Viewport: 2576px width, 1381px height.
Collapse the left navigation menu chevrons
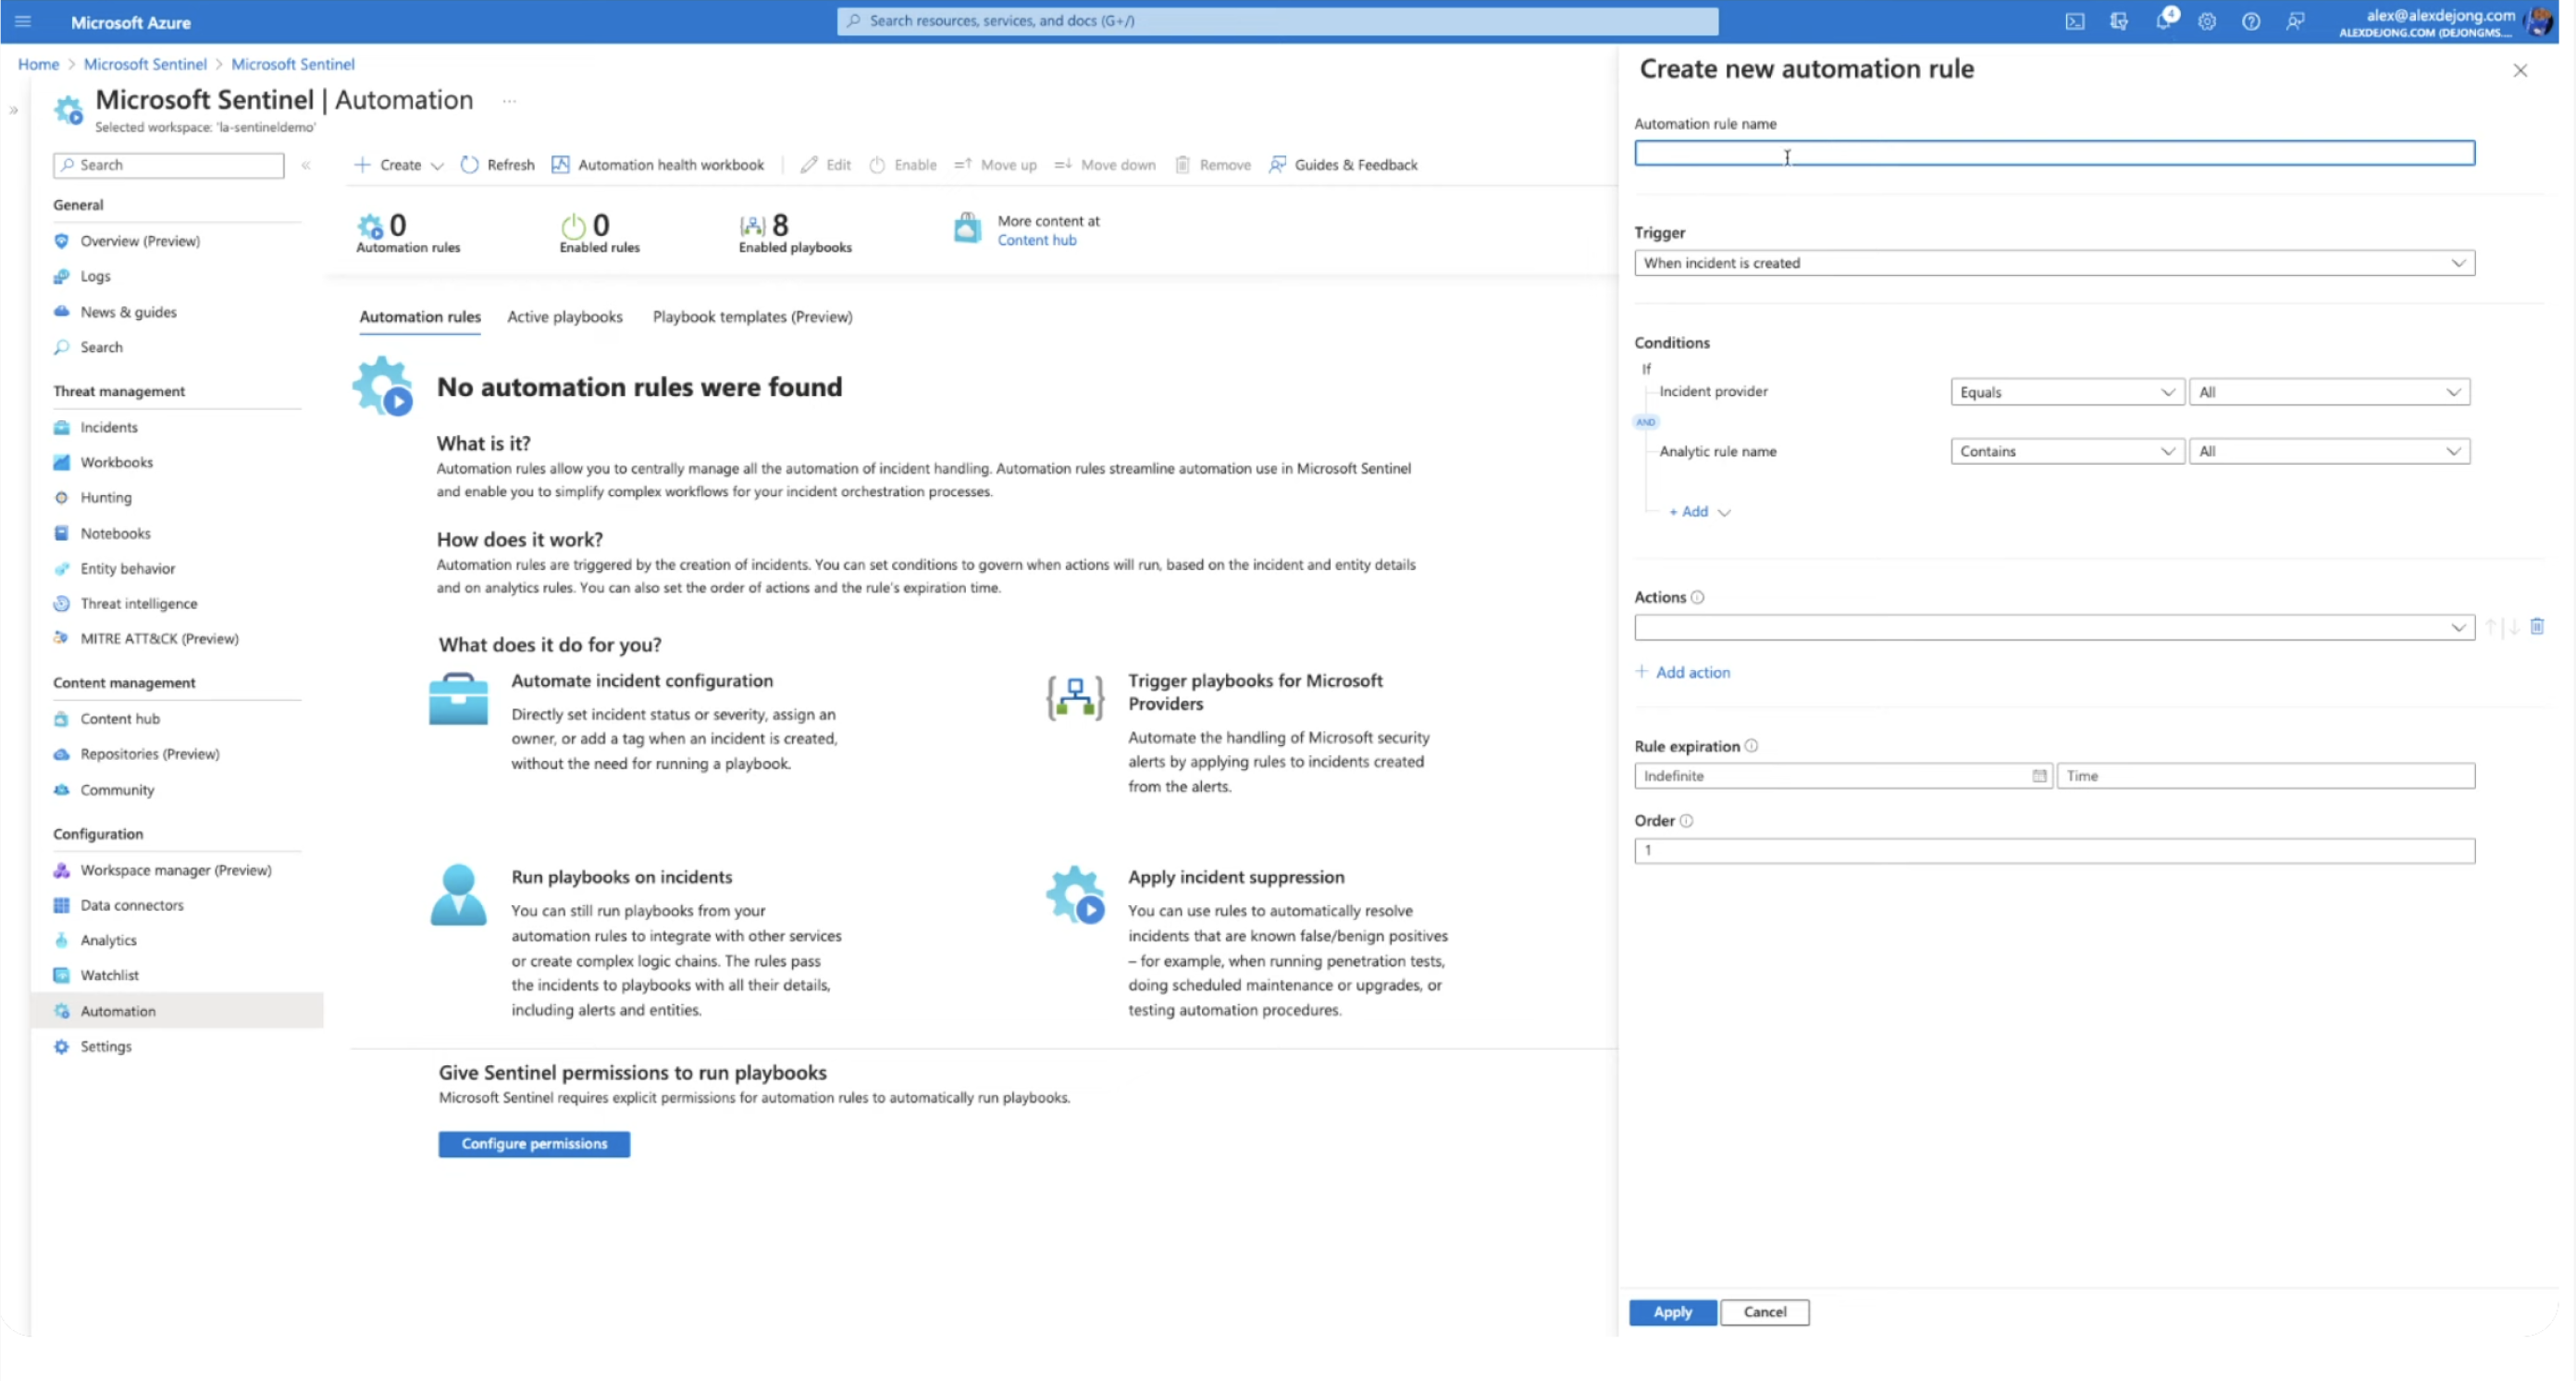(306, 165)
